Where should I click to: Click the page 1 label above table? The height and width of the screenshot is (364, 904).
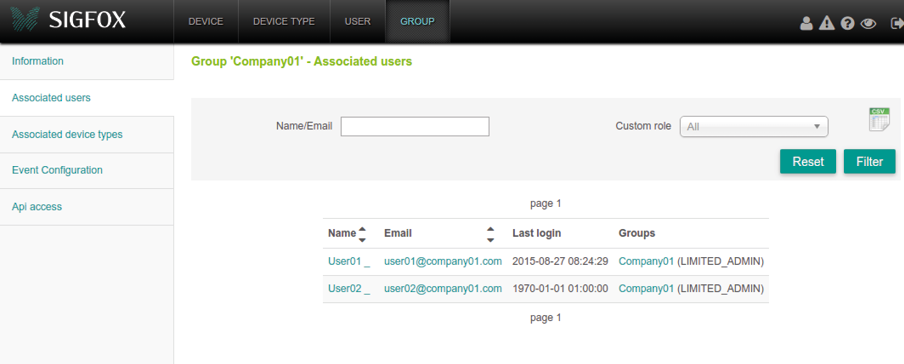(x=545, y=204)
